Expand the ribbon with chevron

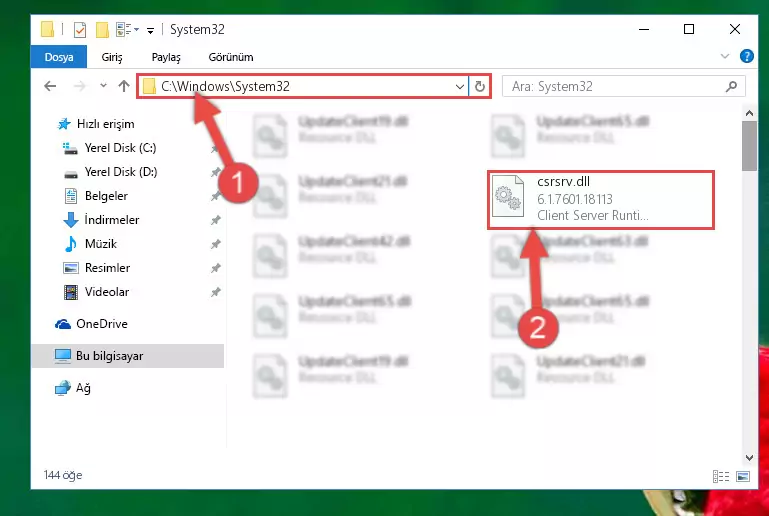point(725,56)
